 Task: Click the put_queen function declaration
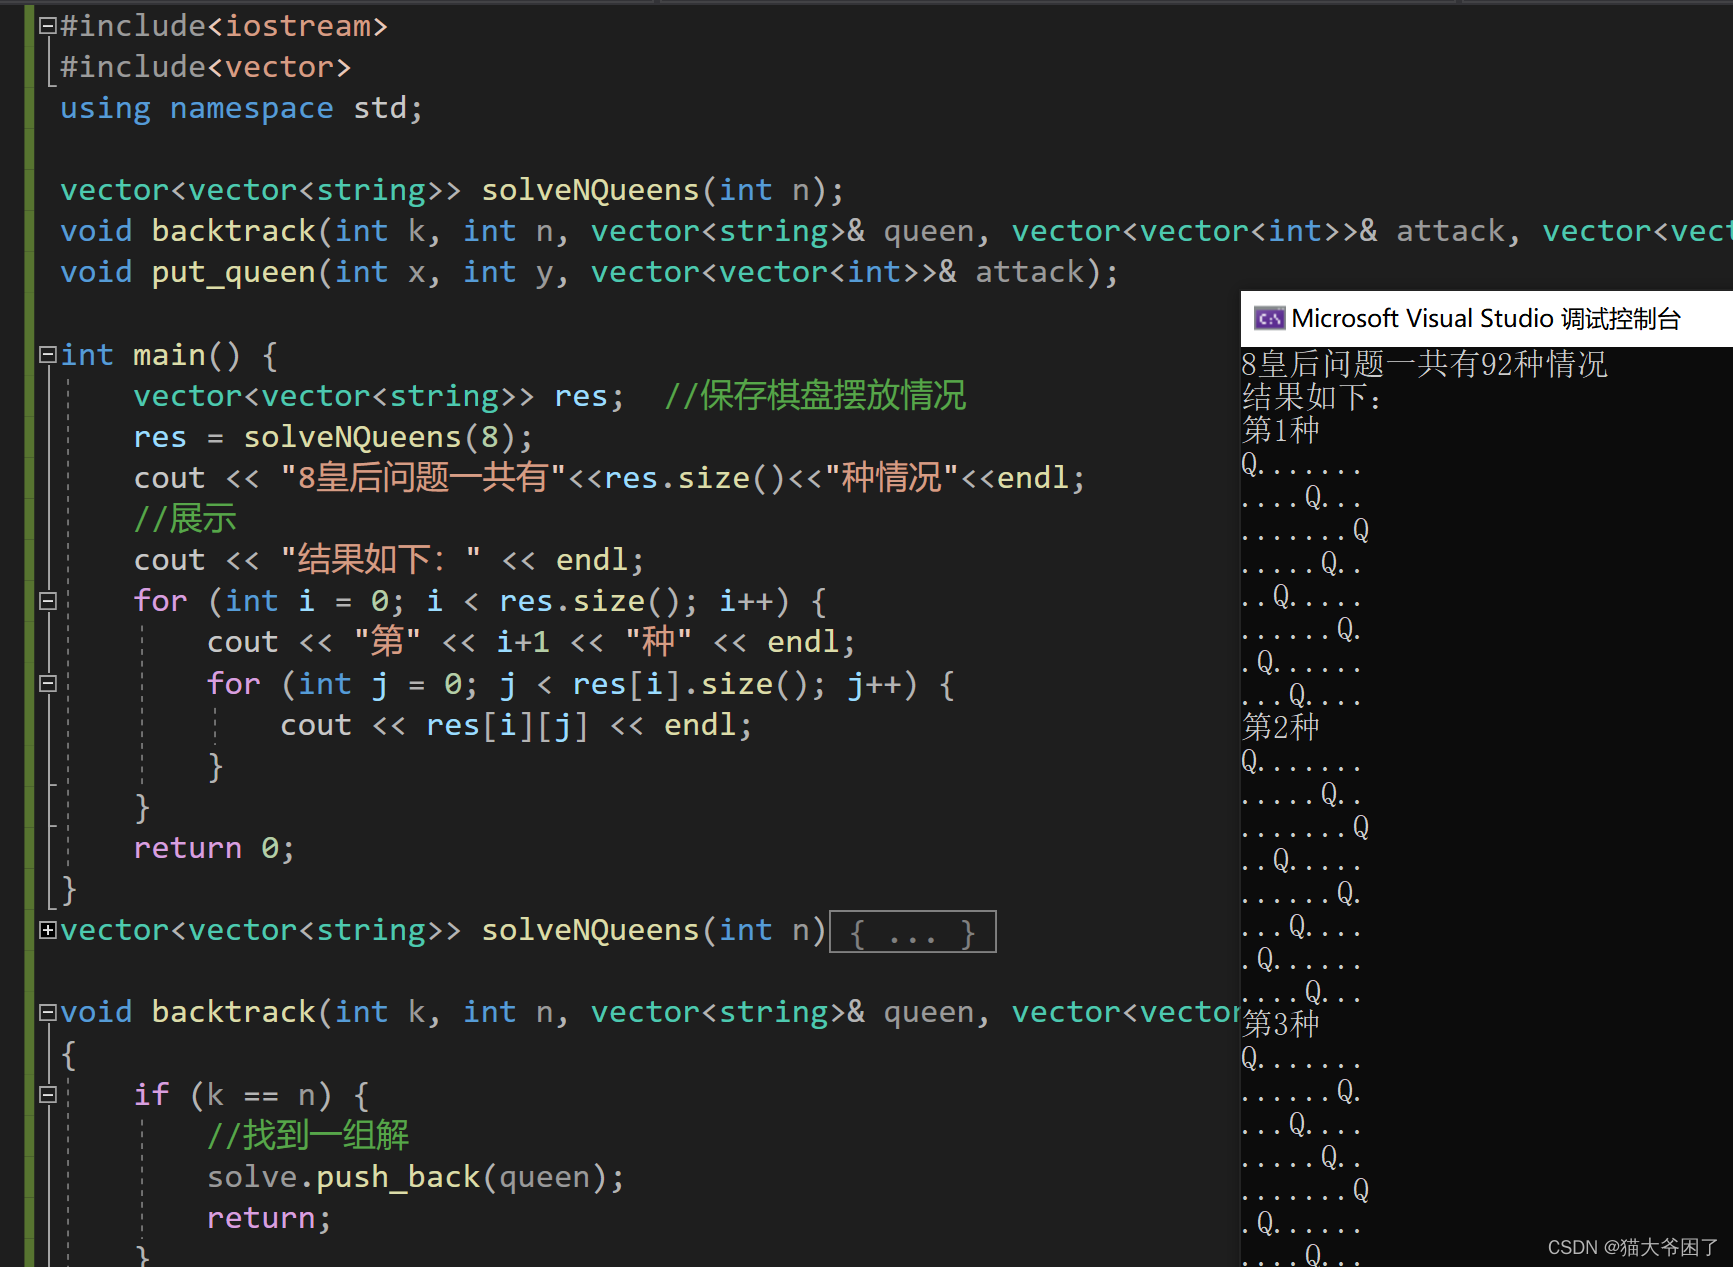click(x=589, y=272)
